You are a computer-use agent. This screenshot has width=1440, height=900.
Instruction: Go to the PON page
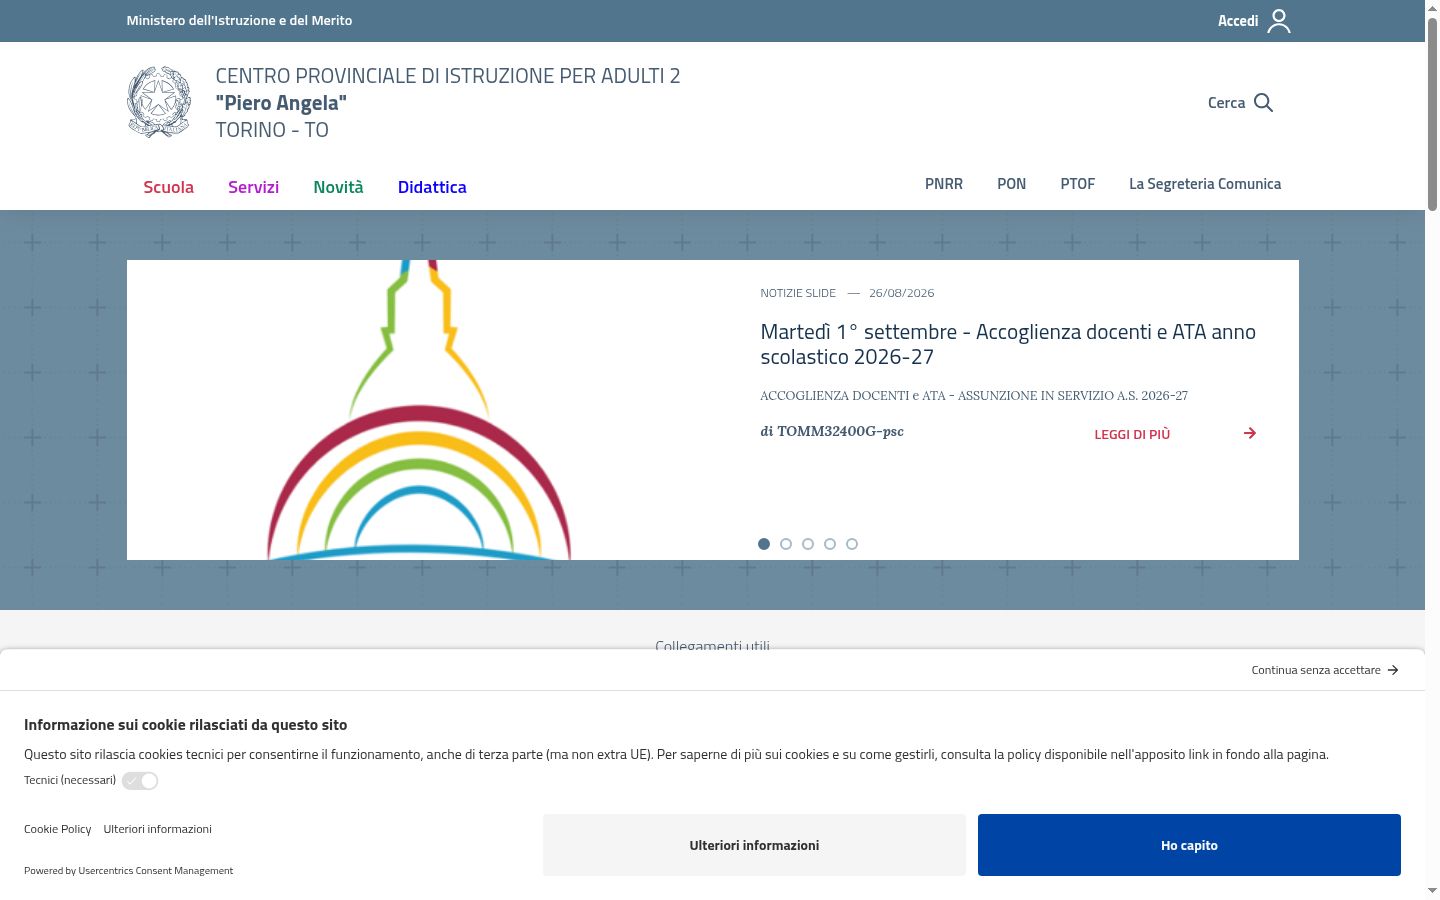click(1011, 184)
